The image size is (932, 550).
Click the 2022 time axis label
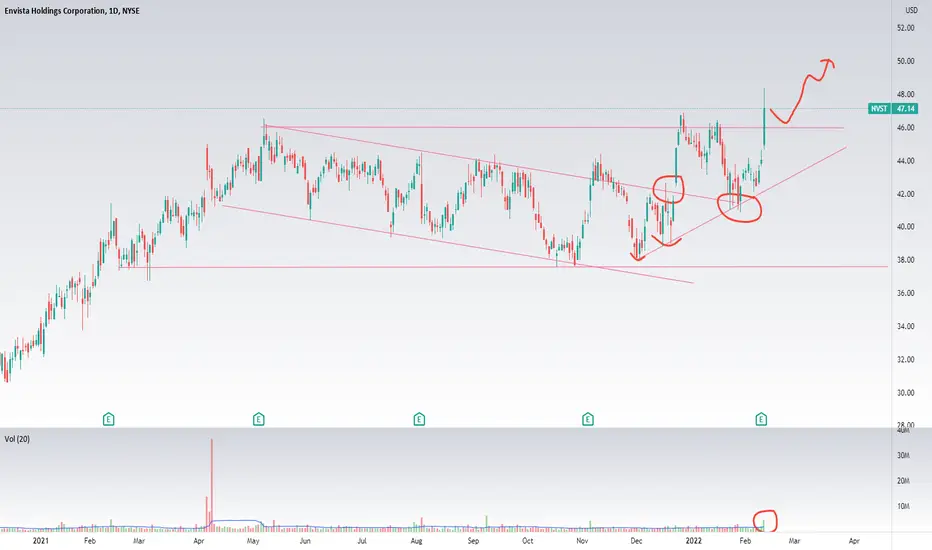[x=694, y=540]
